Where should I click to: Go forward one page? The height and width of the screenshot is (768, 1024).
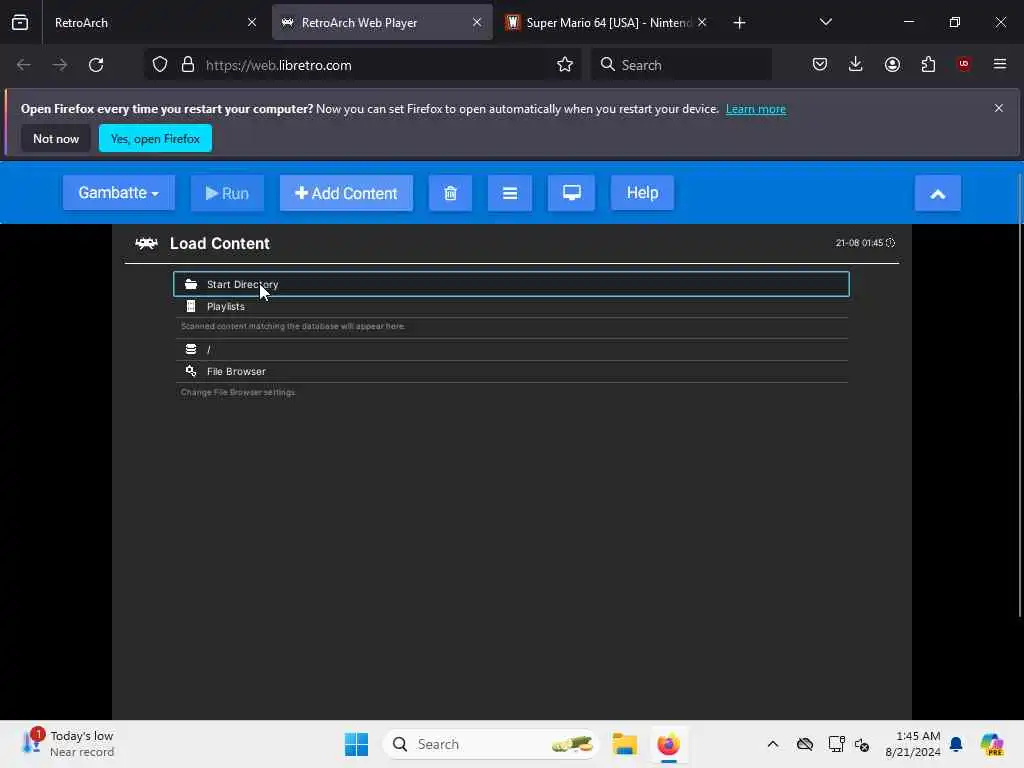[x=59, y=65]
